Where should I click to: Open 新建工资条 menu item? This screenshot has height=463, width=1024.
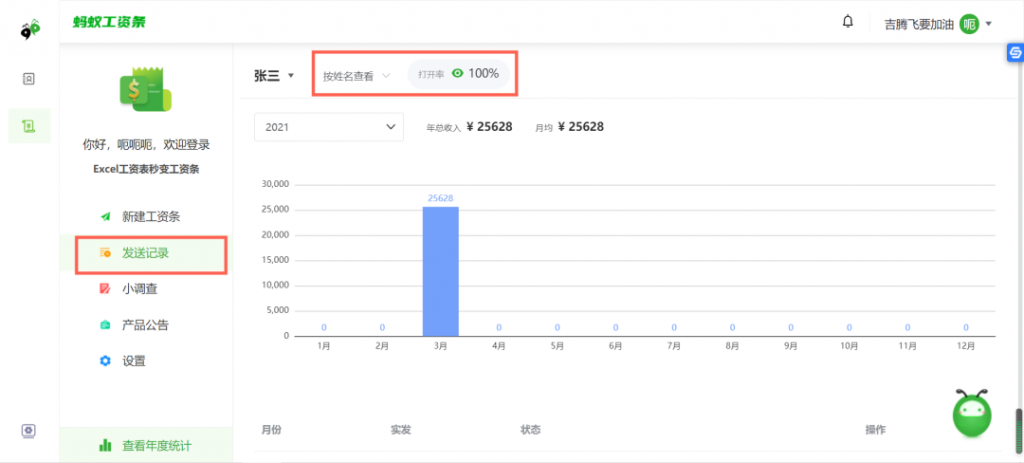click(x=150, y=217)
